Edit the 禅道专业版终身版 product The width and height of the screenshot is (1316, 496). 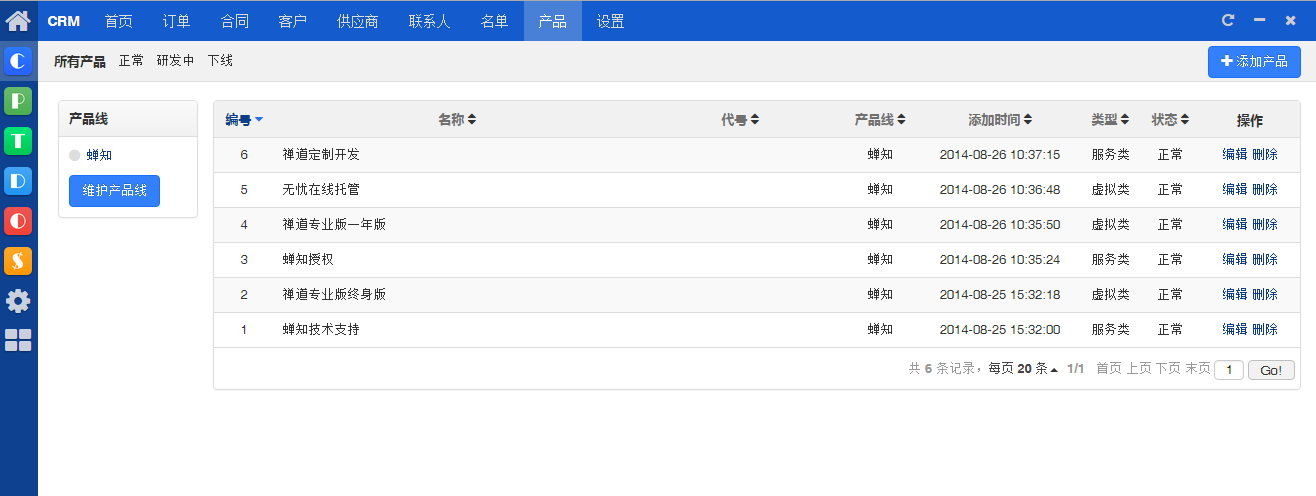[x=1234, y=295]
